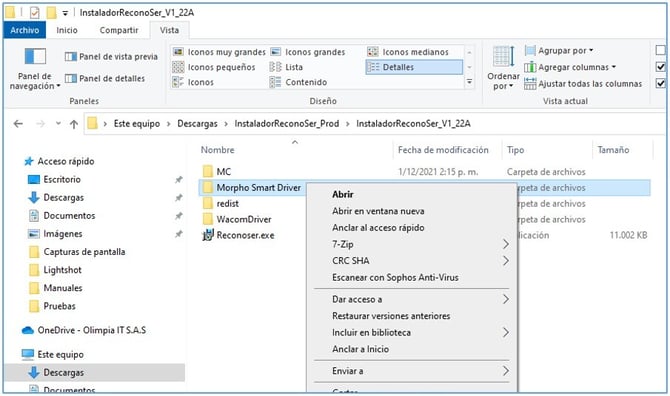Choose Anclar a Inicio
The image size is (670, 396).
point(412,349)
